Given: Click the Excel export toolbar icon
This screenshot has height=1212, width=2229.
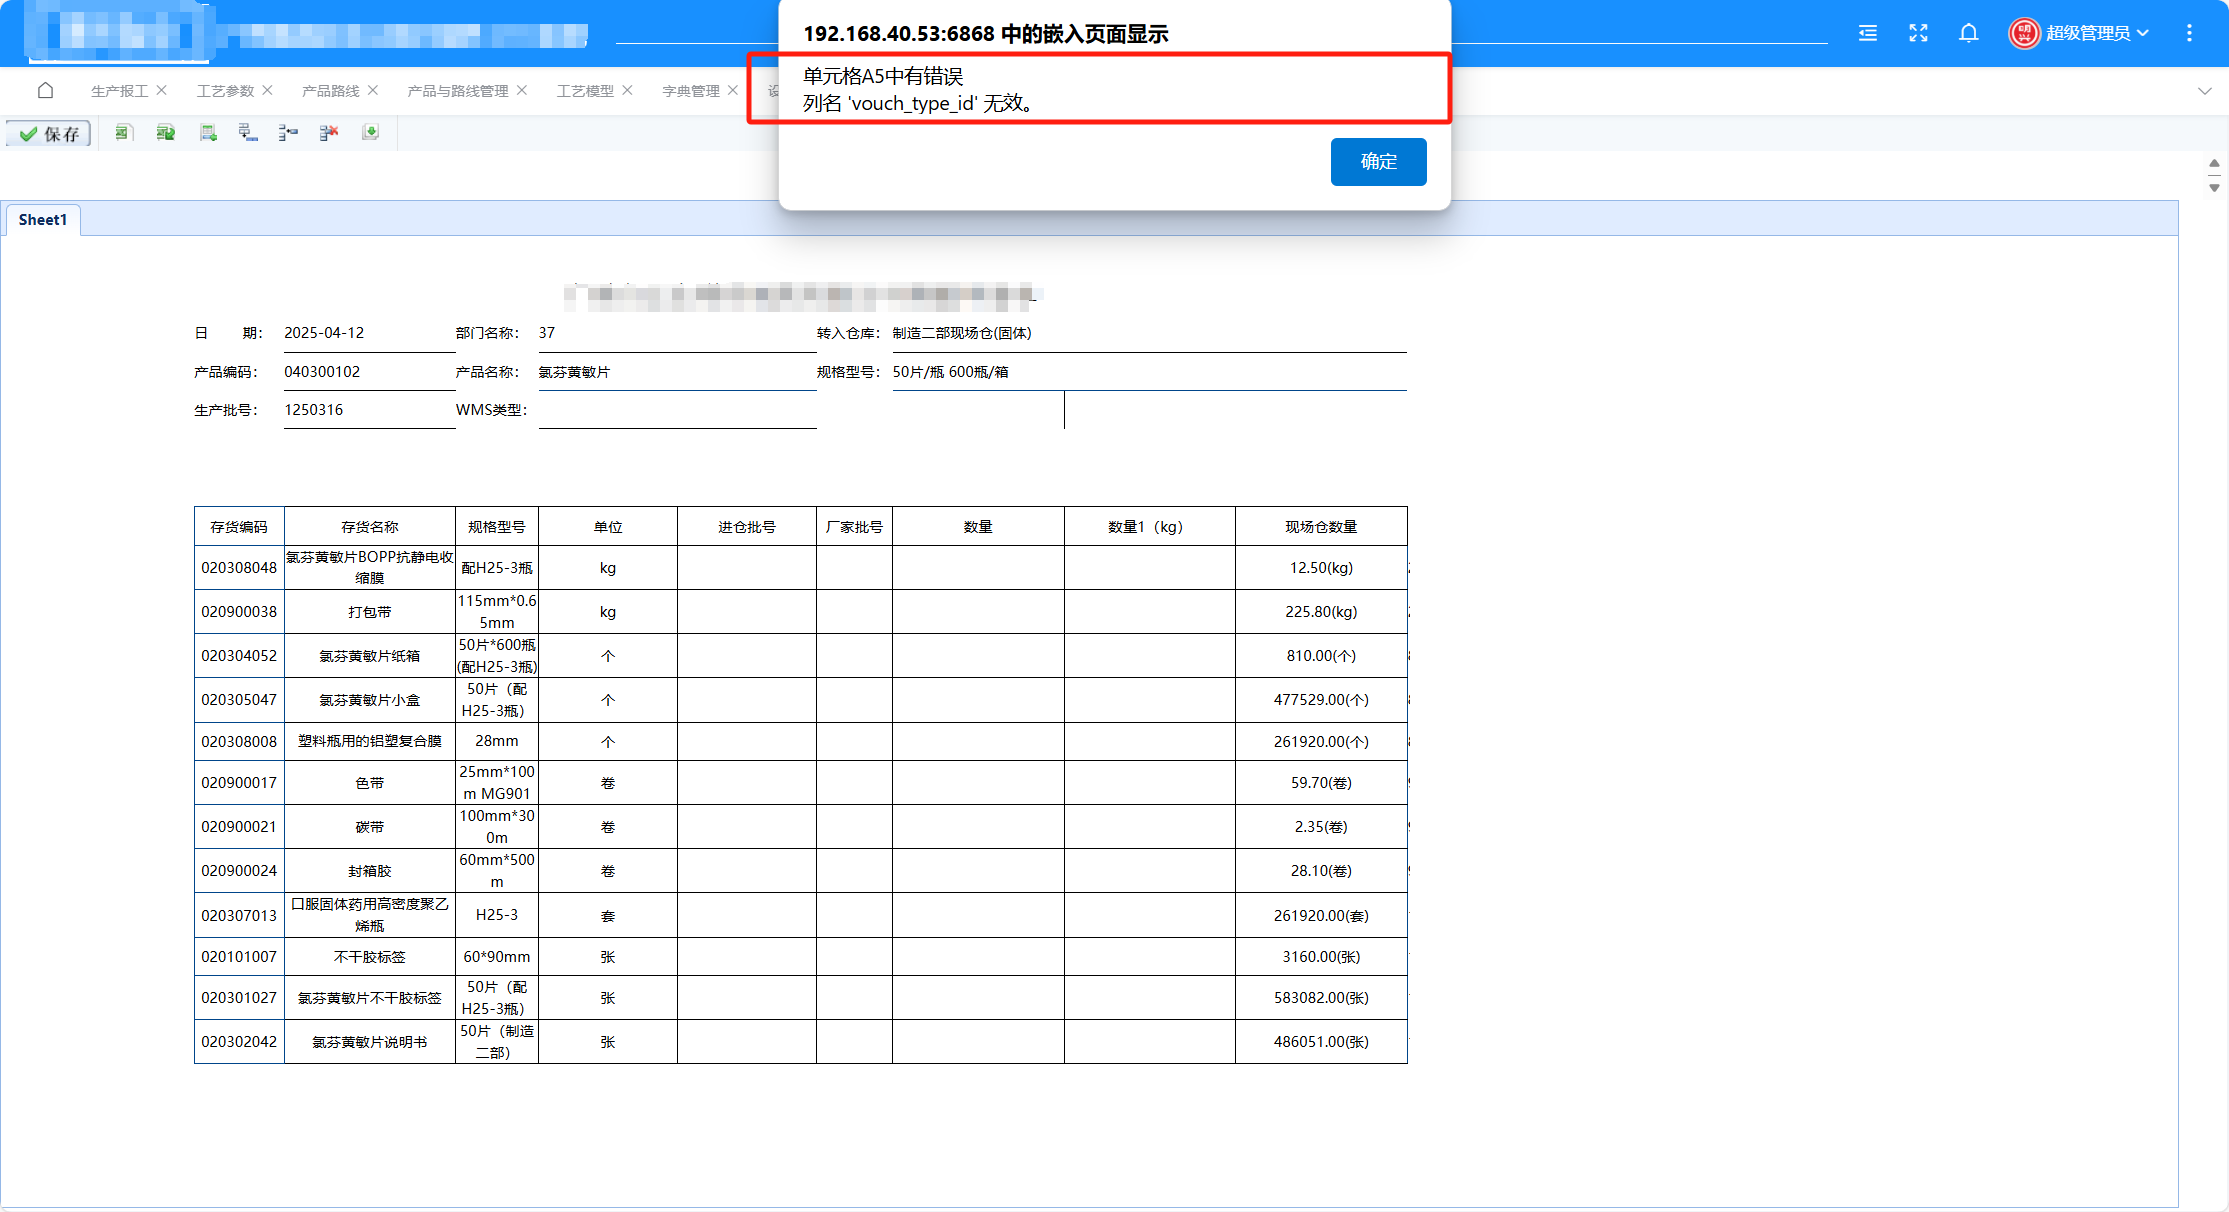Looking at the screenshot, I should (124, 132).
